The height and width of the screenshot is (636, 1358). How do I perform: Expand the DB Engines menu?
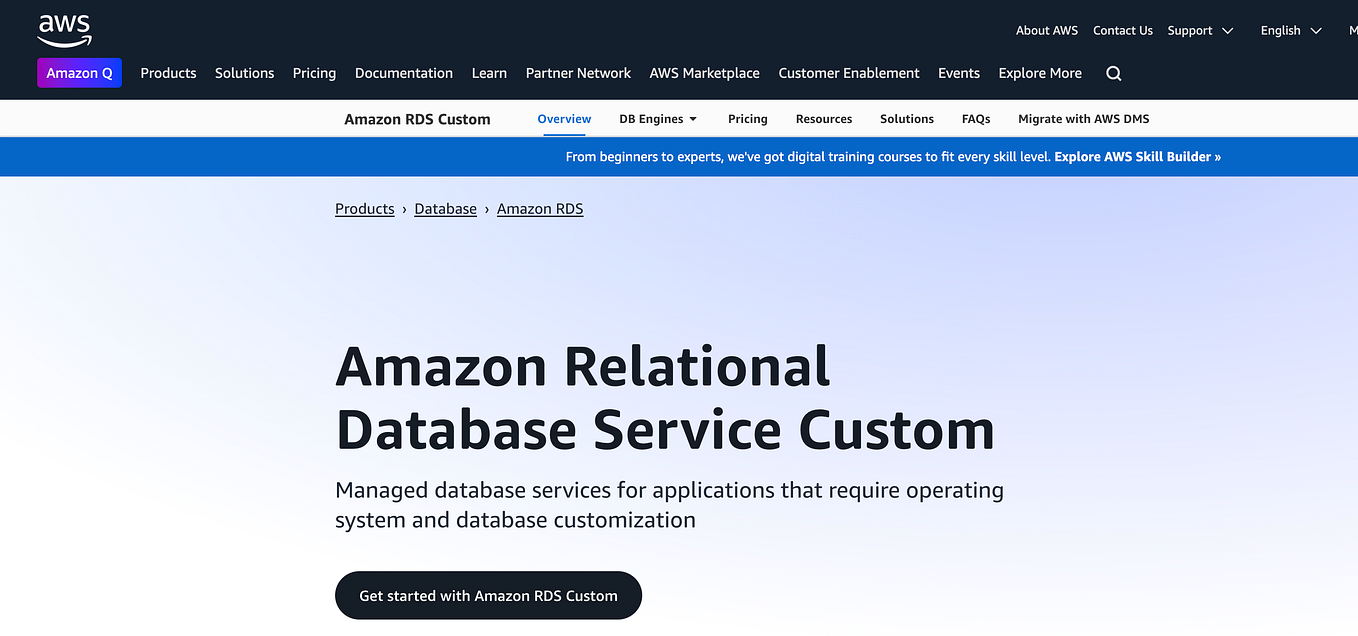tap(657, 118)
